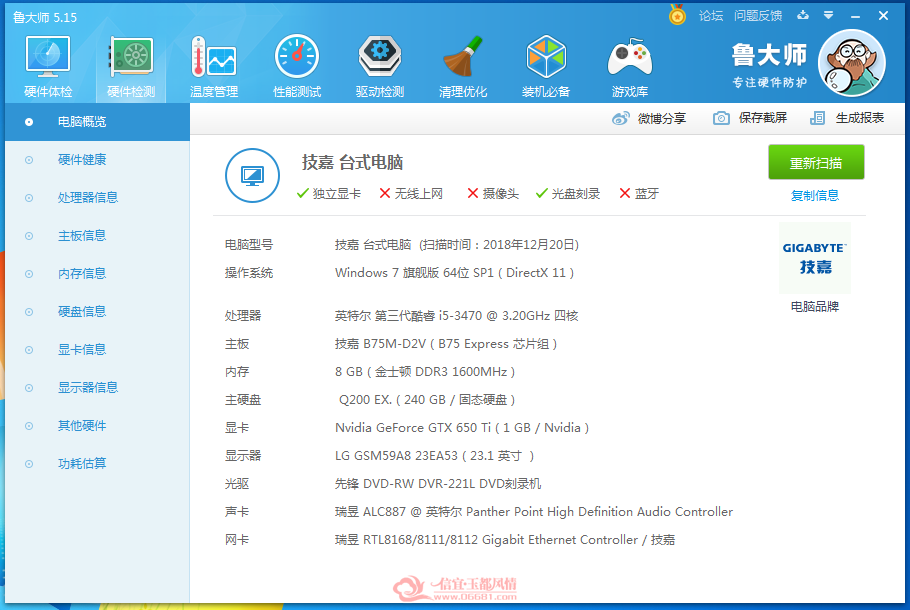
Task: Click the RTL8168 Gigabit Ethernet value
Action: pos(505,540)
